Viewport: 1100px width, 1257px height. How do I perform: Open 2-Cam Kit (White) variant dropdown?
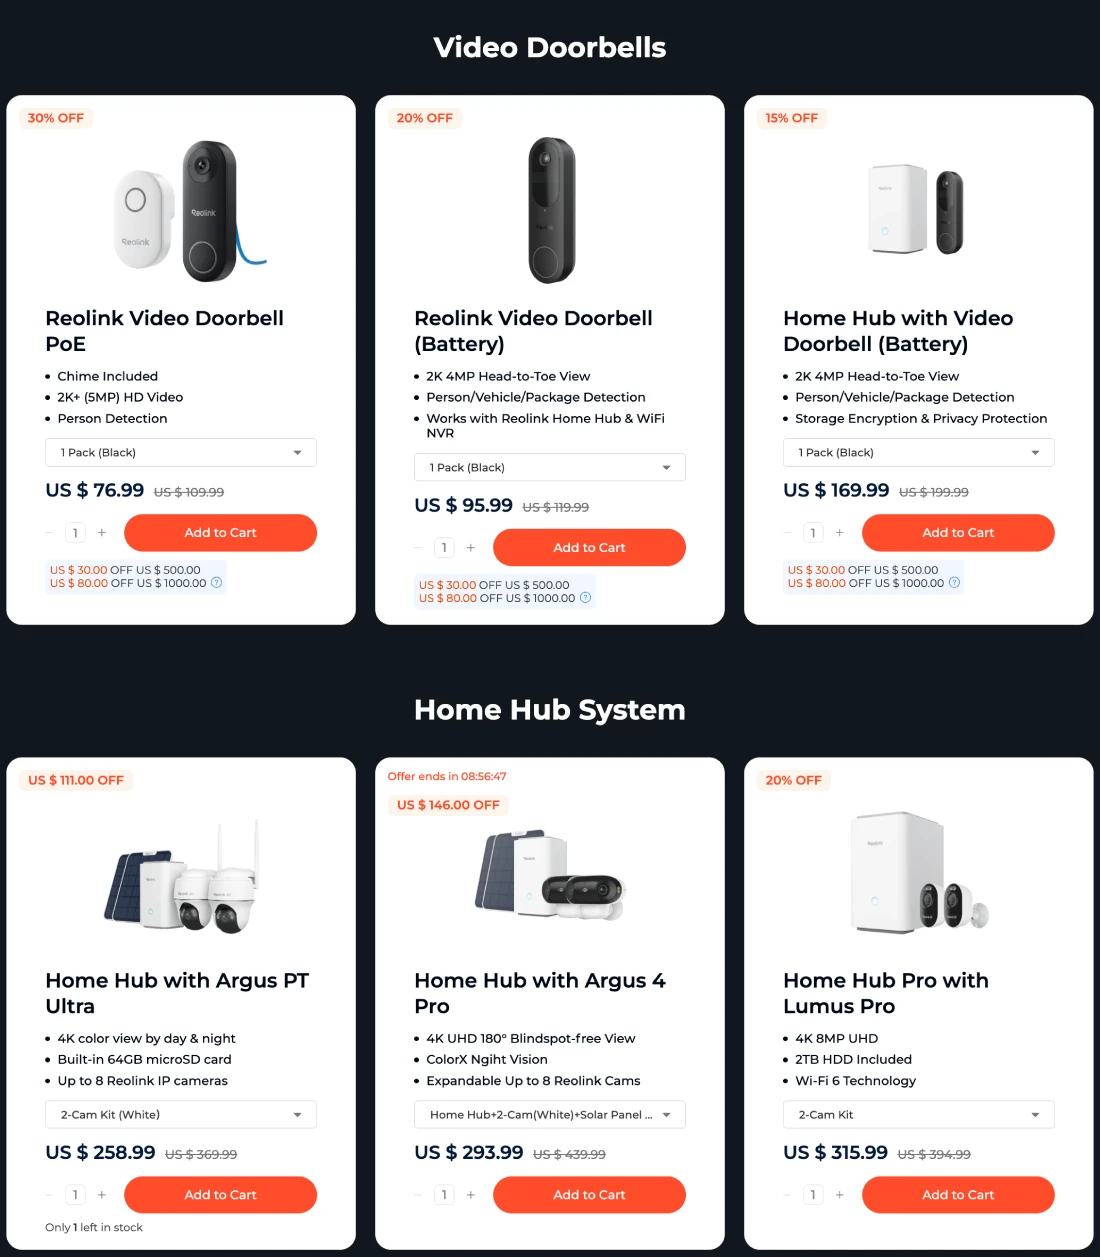click(x=181, y=1115)
